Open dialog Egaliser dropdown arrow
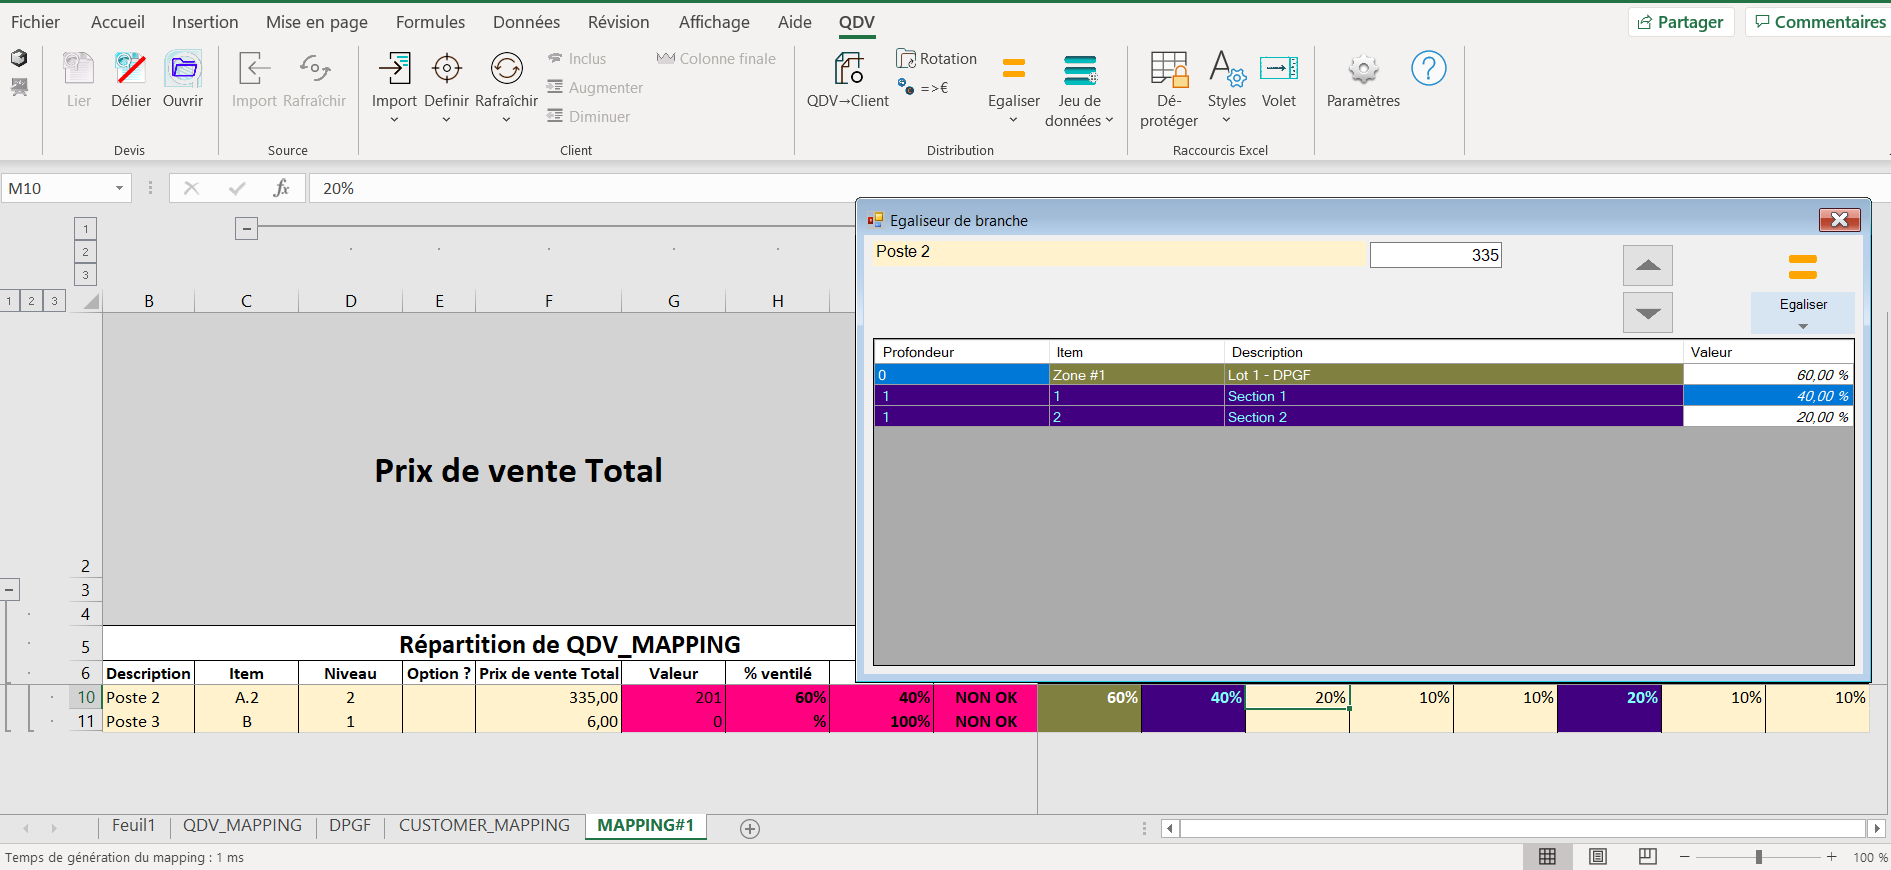Screen dimensions: 1891x870 pyautogui.click(x=1802, y=326)
